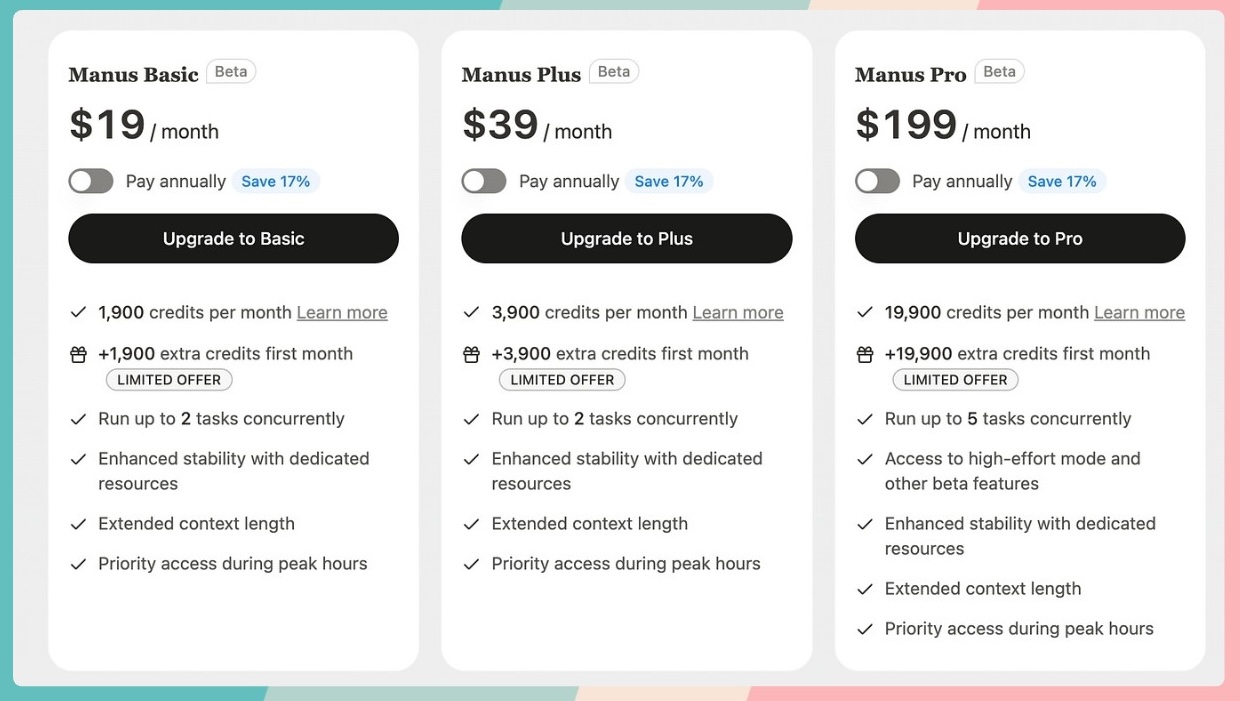Open Learn more link under Plus credits
Image resolution: width=1240 pixels, height=701 pixels.
coord(738,313)
